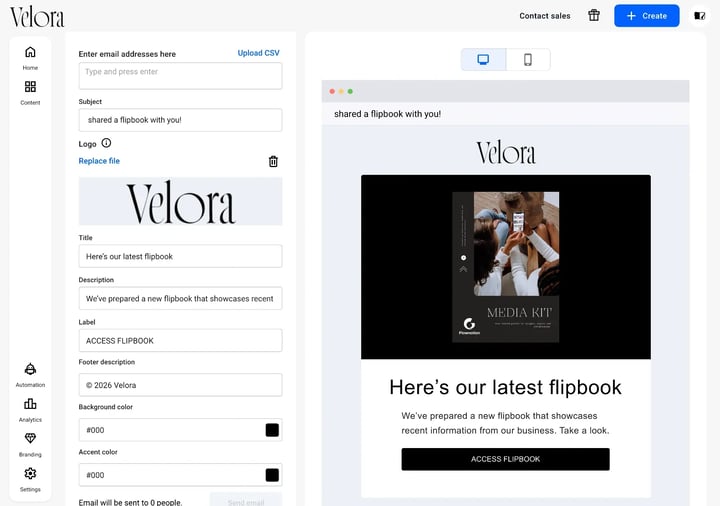The image size is (720, 506).
Task: Click into the Label input field
Action: click(x=180, y=341)
